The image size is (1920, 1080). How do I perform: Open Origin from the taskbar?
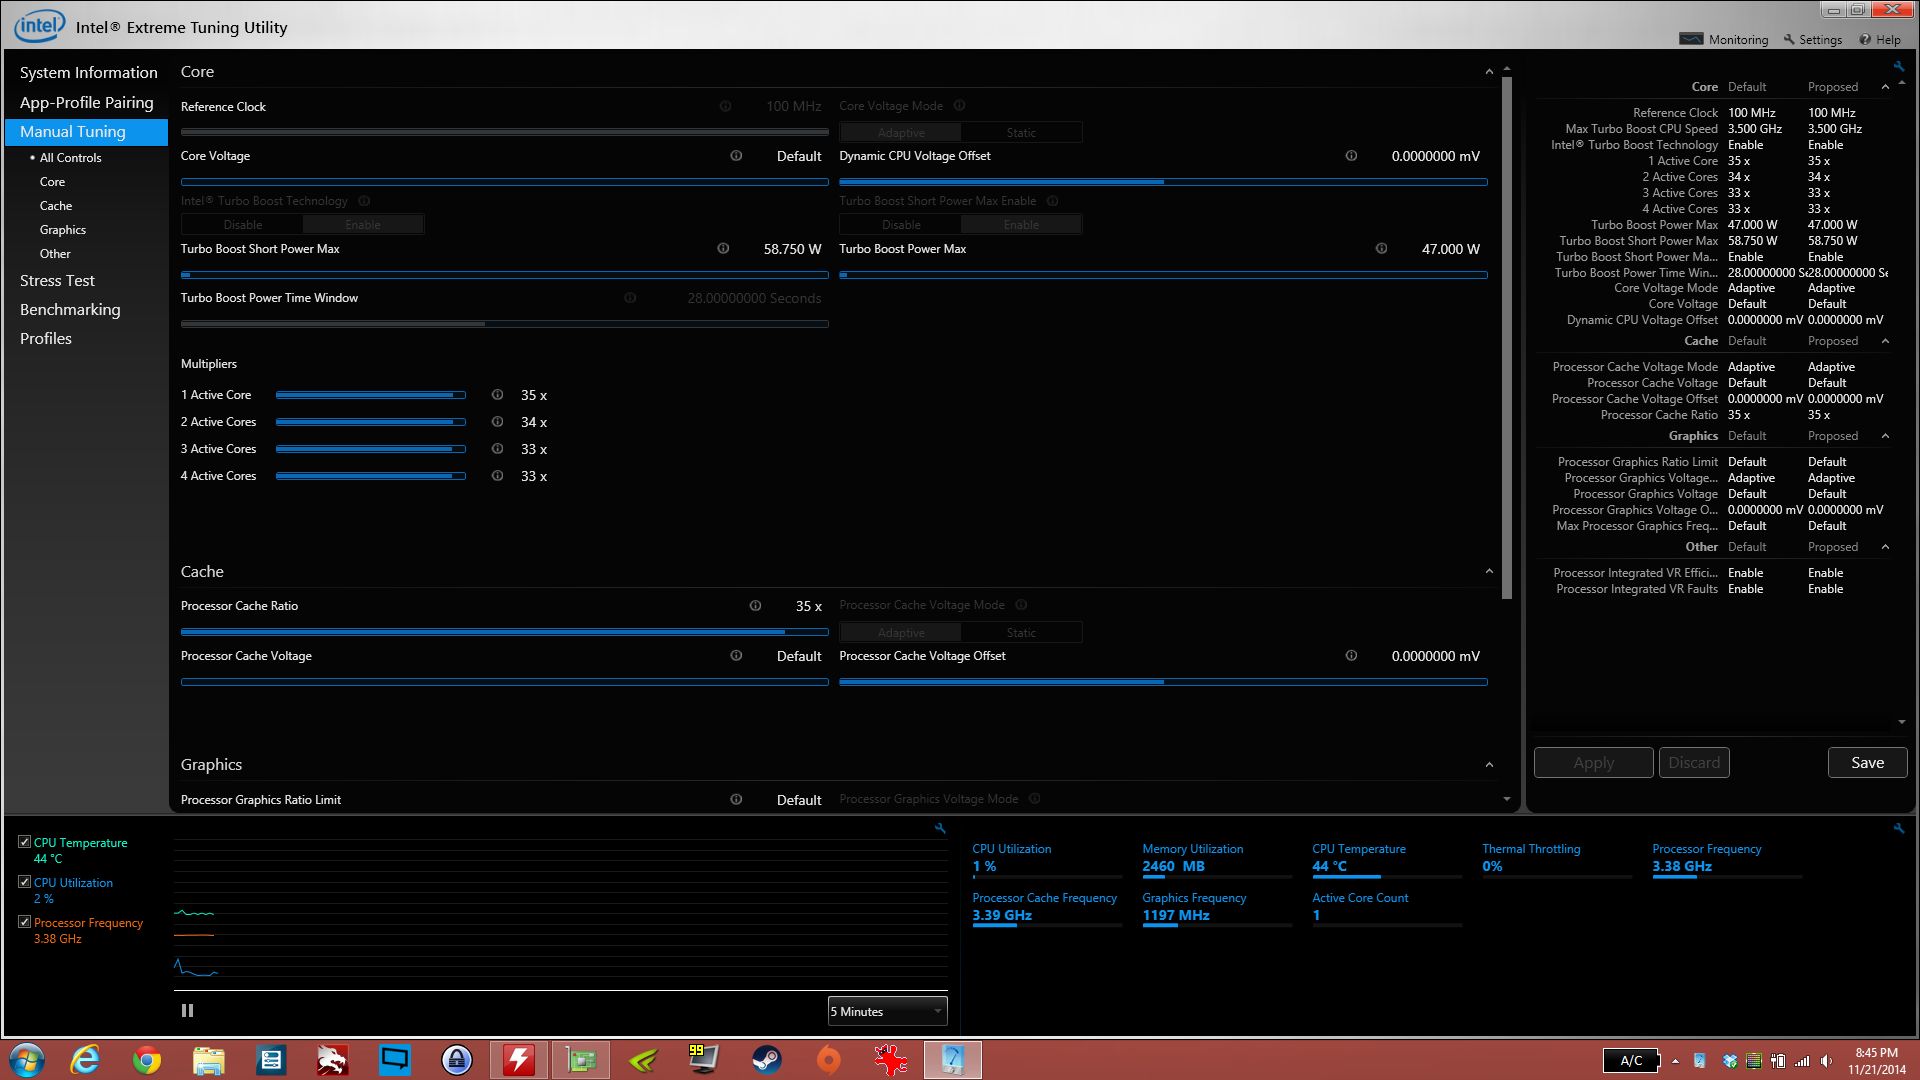point(828,1060)
